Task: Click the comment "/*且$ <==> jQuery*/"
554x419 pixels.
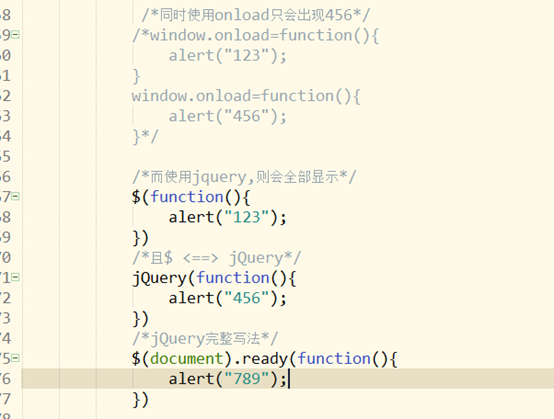Action: point(216,258)
